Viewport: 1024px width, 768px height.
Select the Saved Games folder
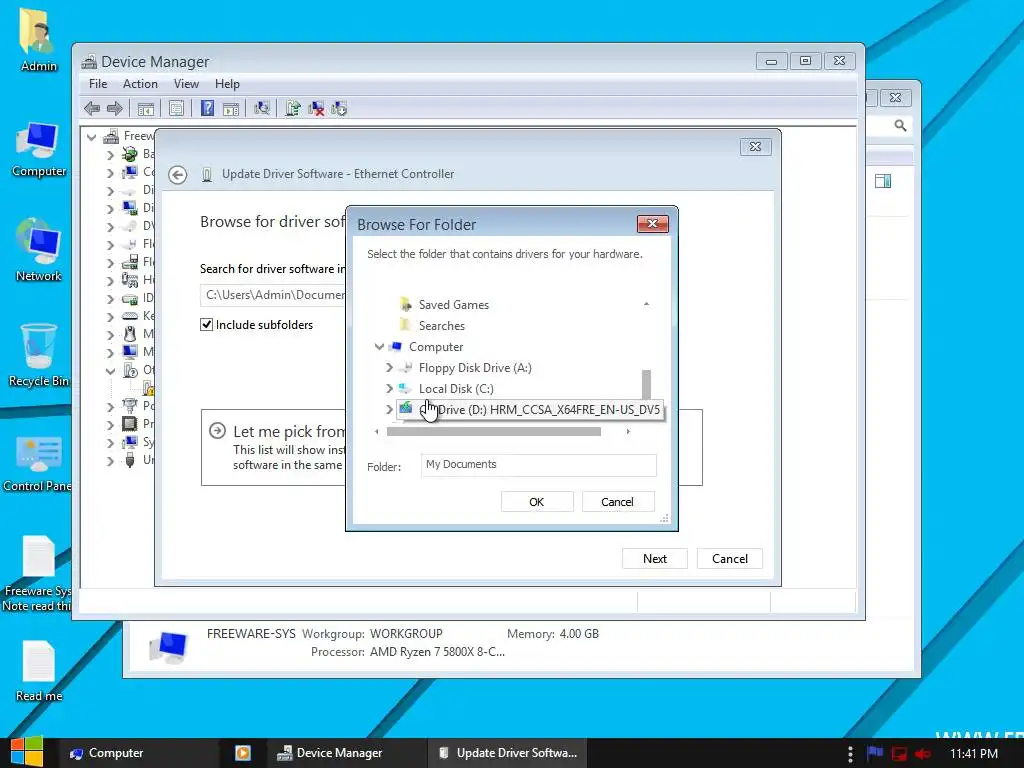pos(453,305)
